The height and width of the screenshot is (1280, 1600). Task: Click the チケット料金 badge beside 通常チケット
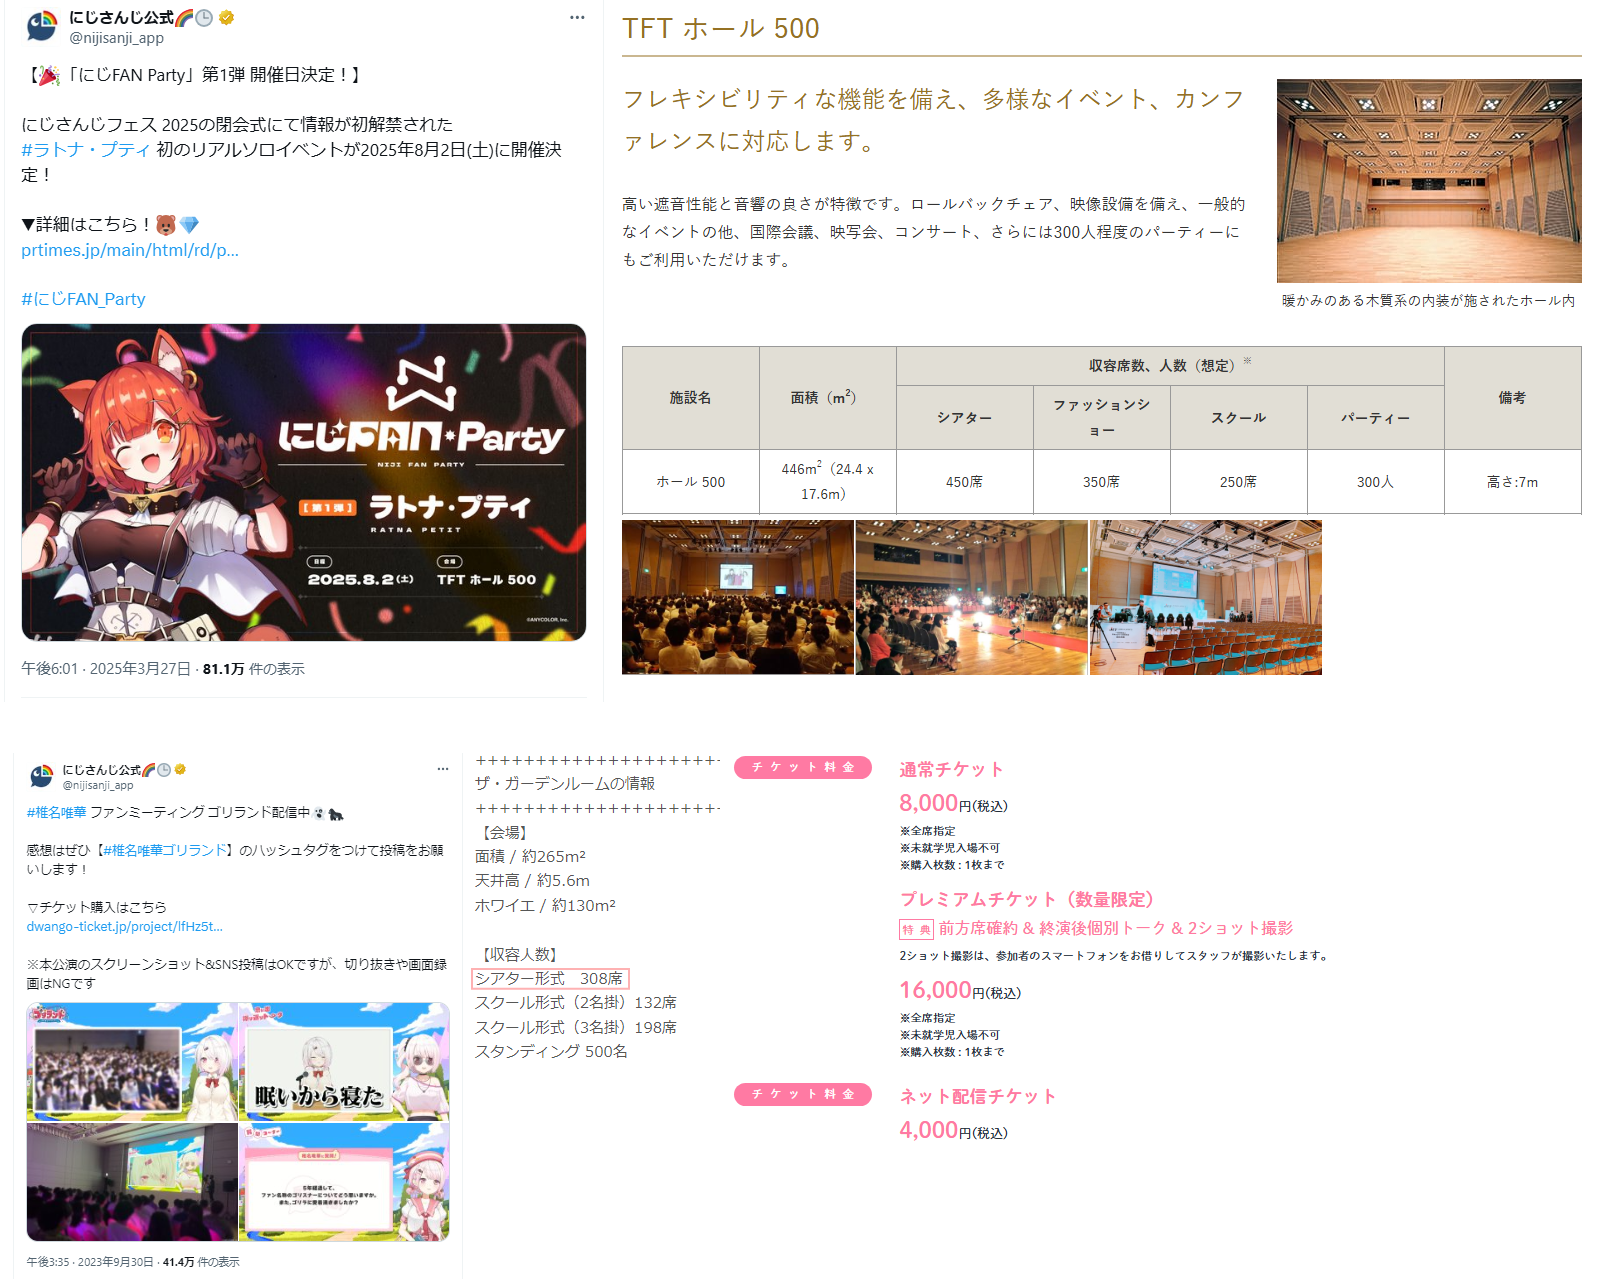[802, 767]
